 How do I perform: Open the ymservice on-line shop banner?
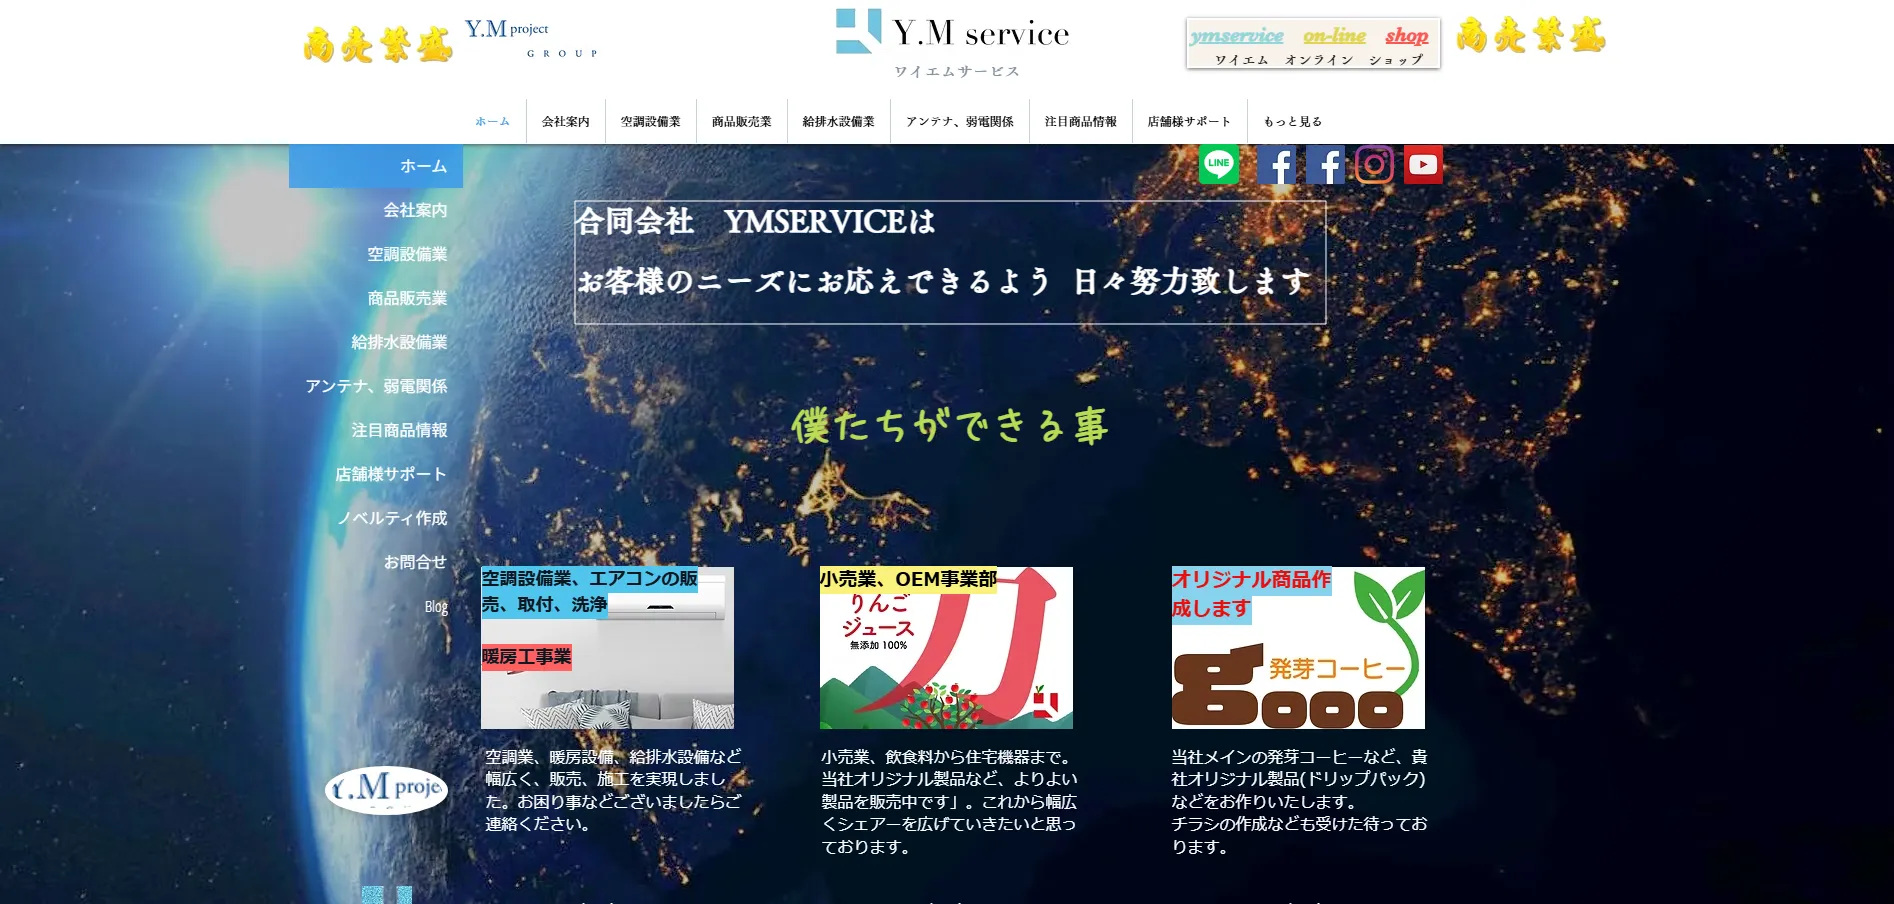click(1312, 43)
